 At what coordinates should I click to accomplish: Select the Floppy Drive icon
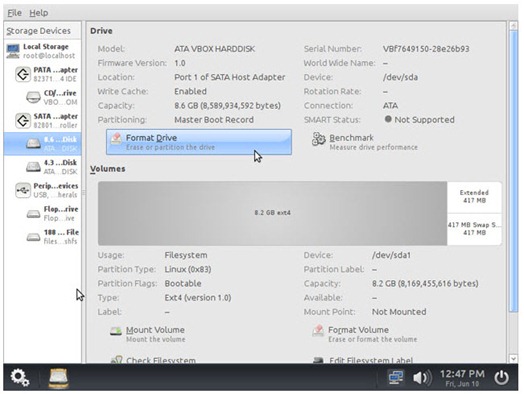click(x=33, y=213)
